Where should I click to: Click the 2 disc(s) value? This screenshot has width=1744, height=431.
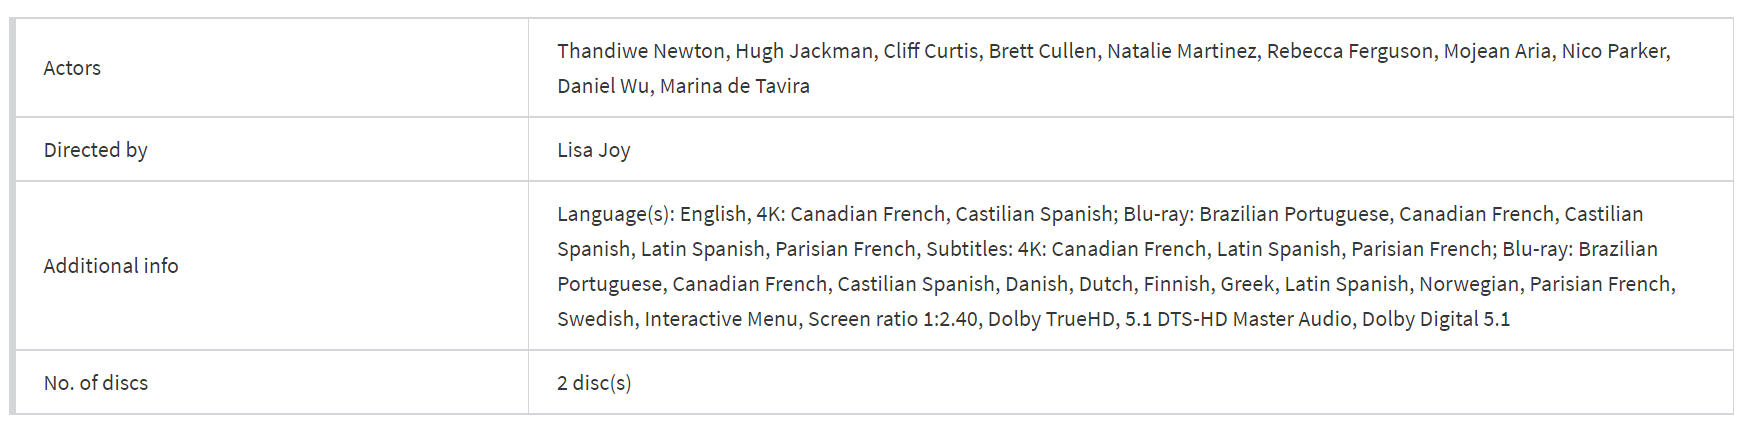pos(594,383)
